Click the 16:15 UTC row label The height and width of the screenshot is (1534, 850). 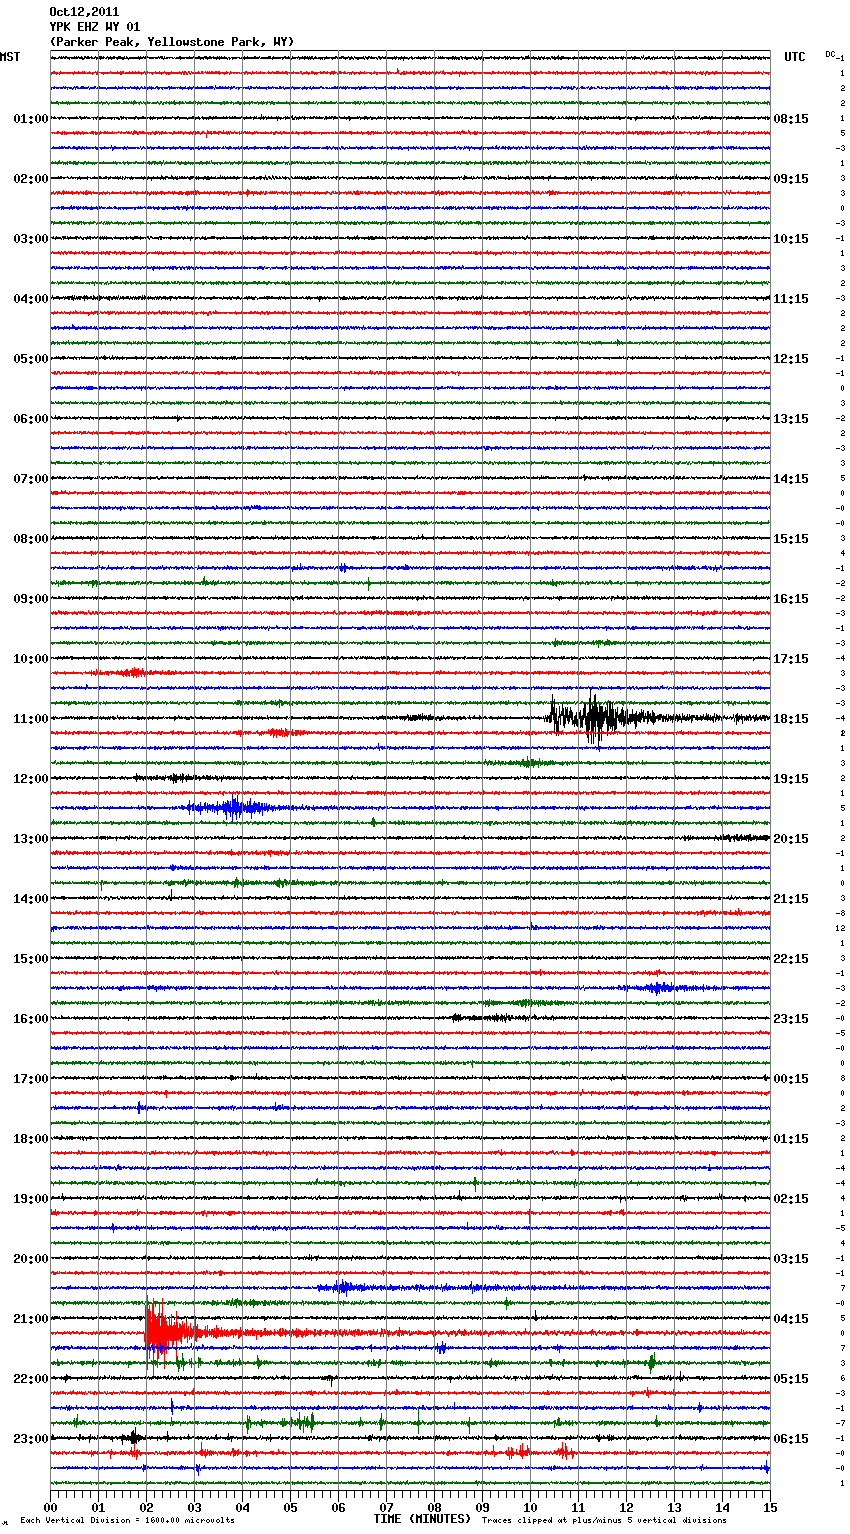(791, 599)
